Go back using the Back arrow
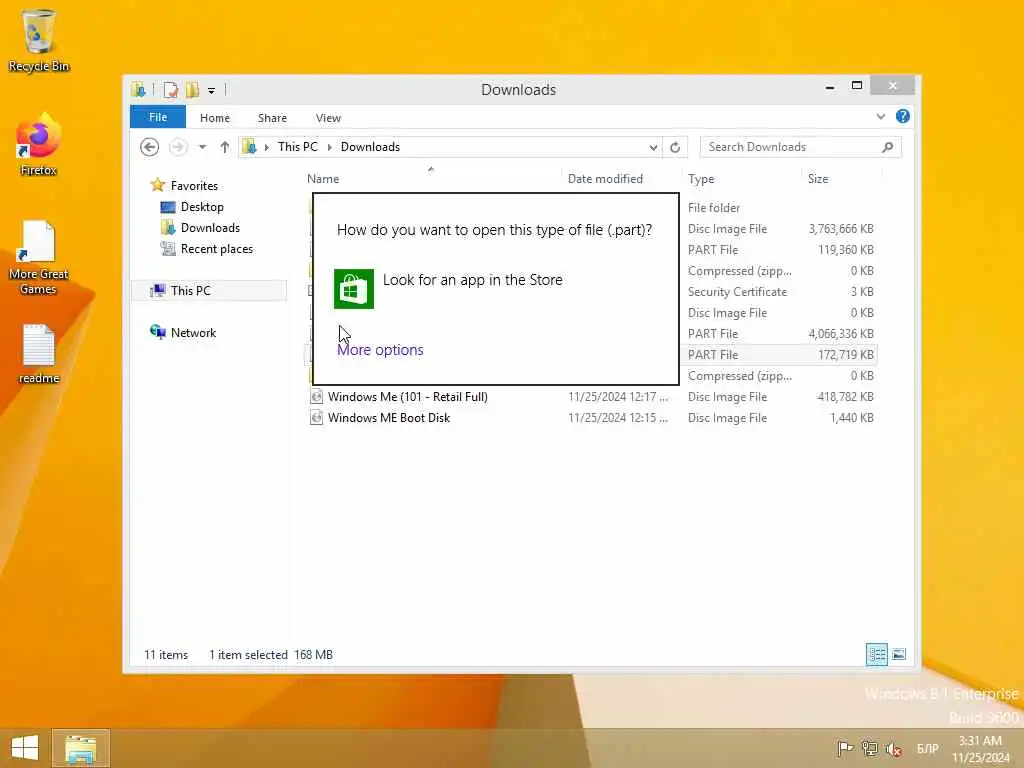Screen dimensions: 1024x768 (x=150, y=147)
